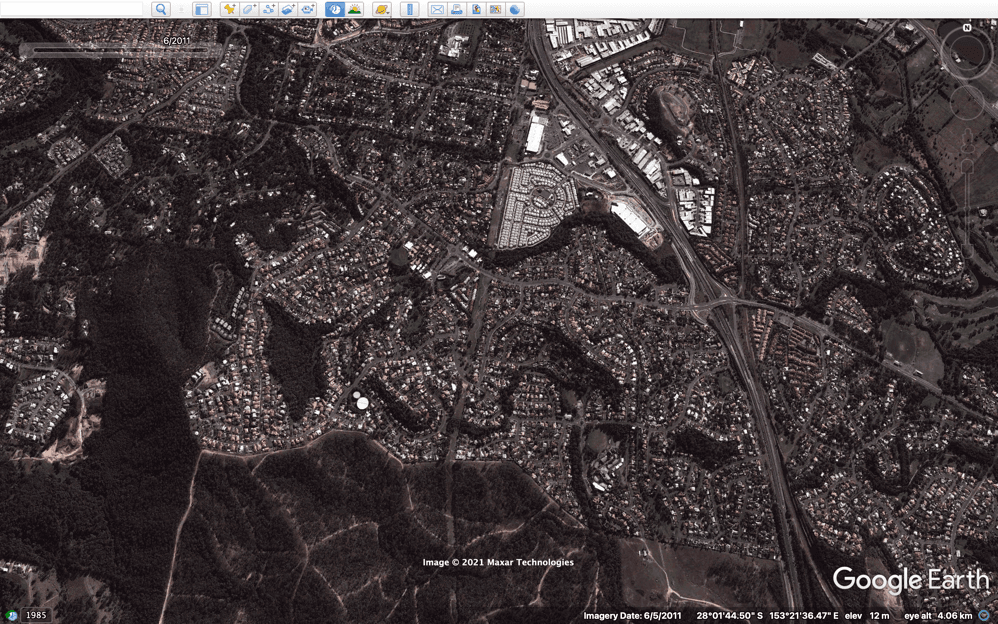
Task: Click the Imagery Date 6/5/2011 text
Action: pos(632,616)
